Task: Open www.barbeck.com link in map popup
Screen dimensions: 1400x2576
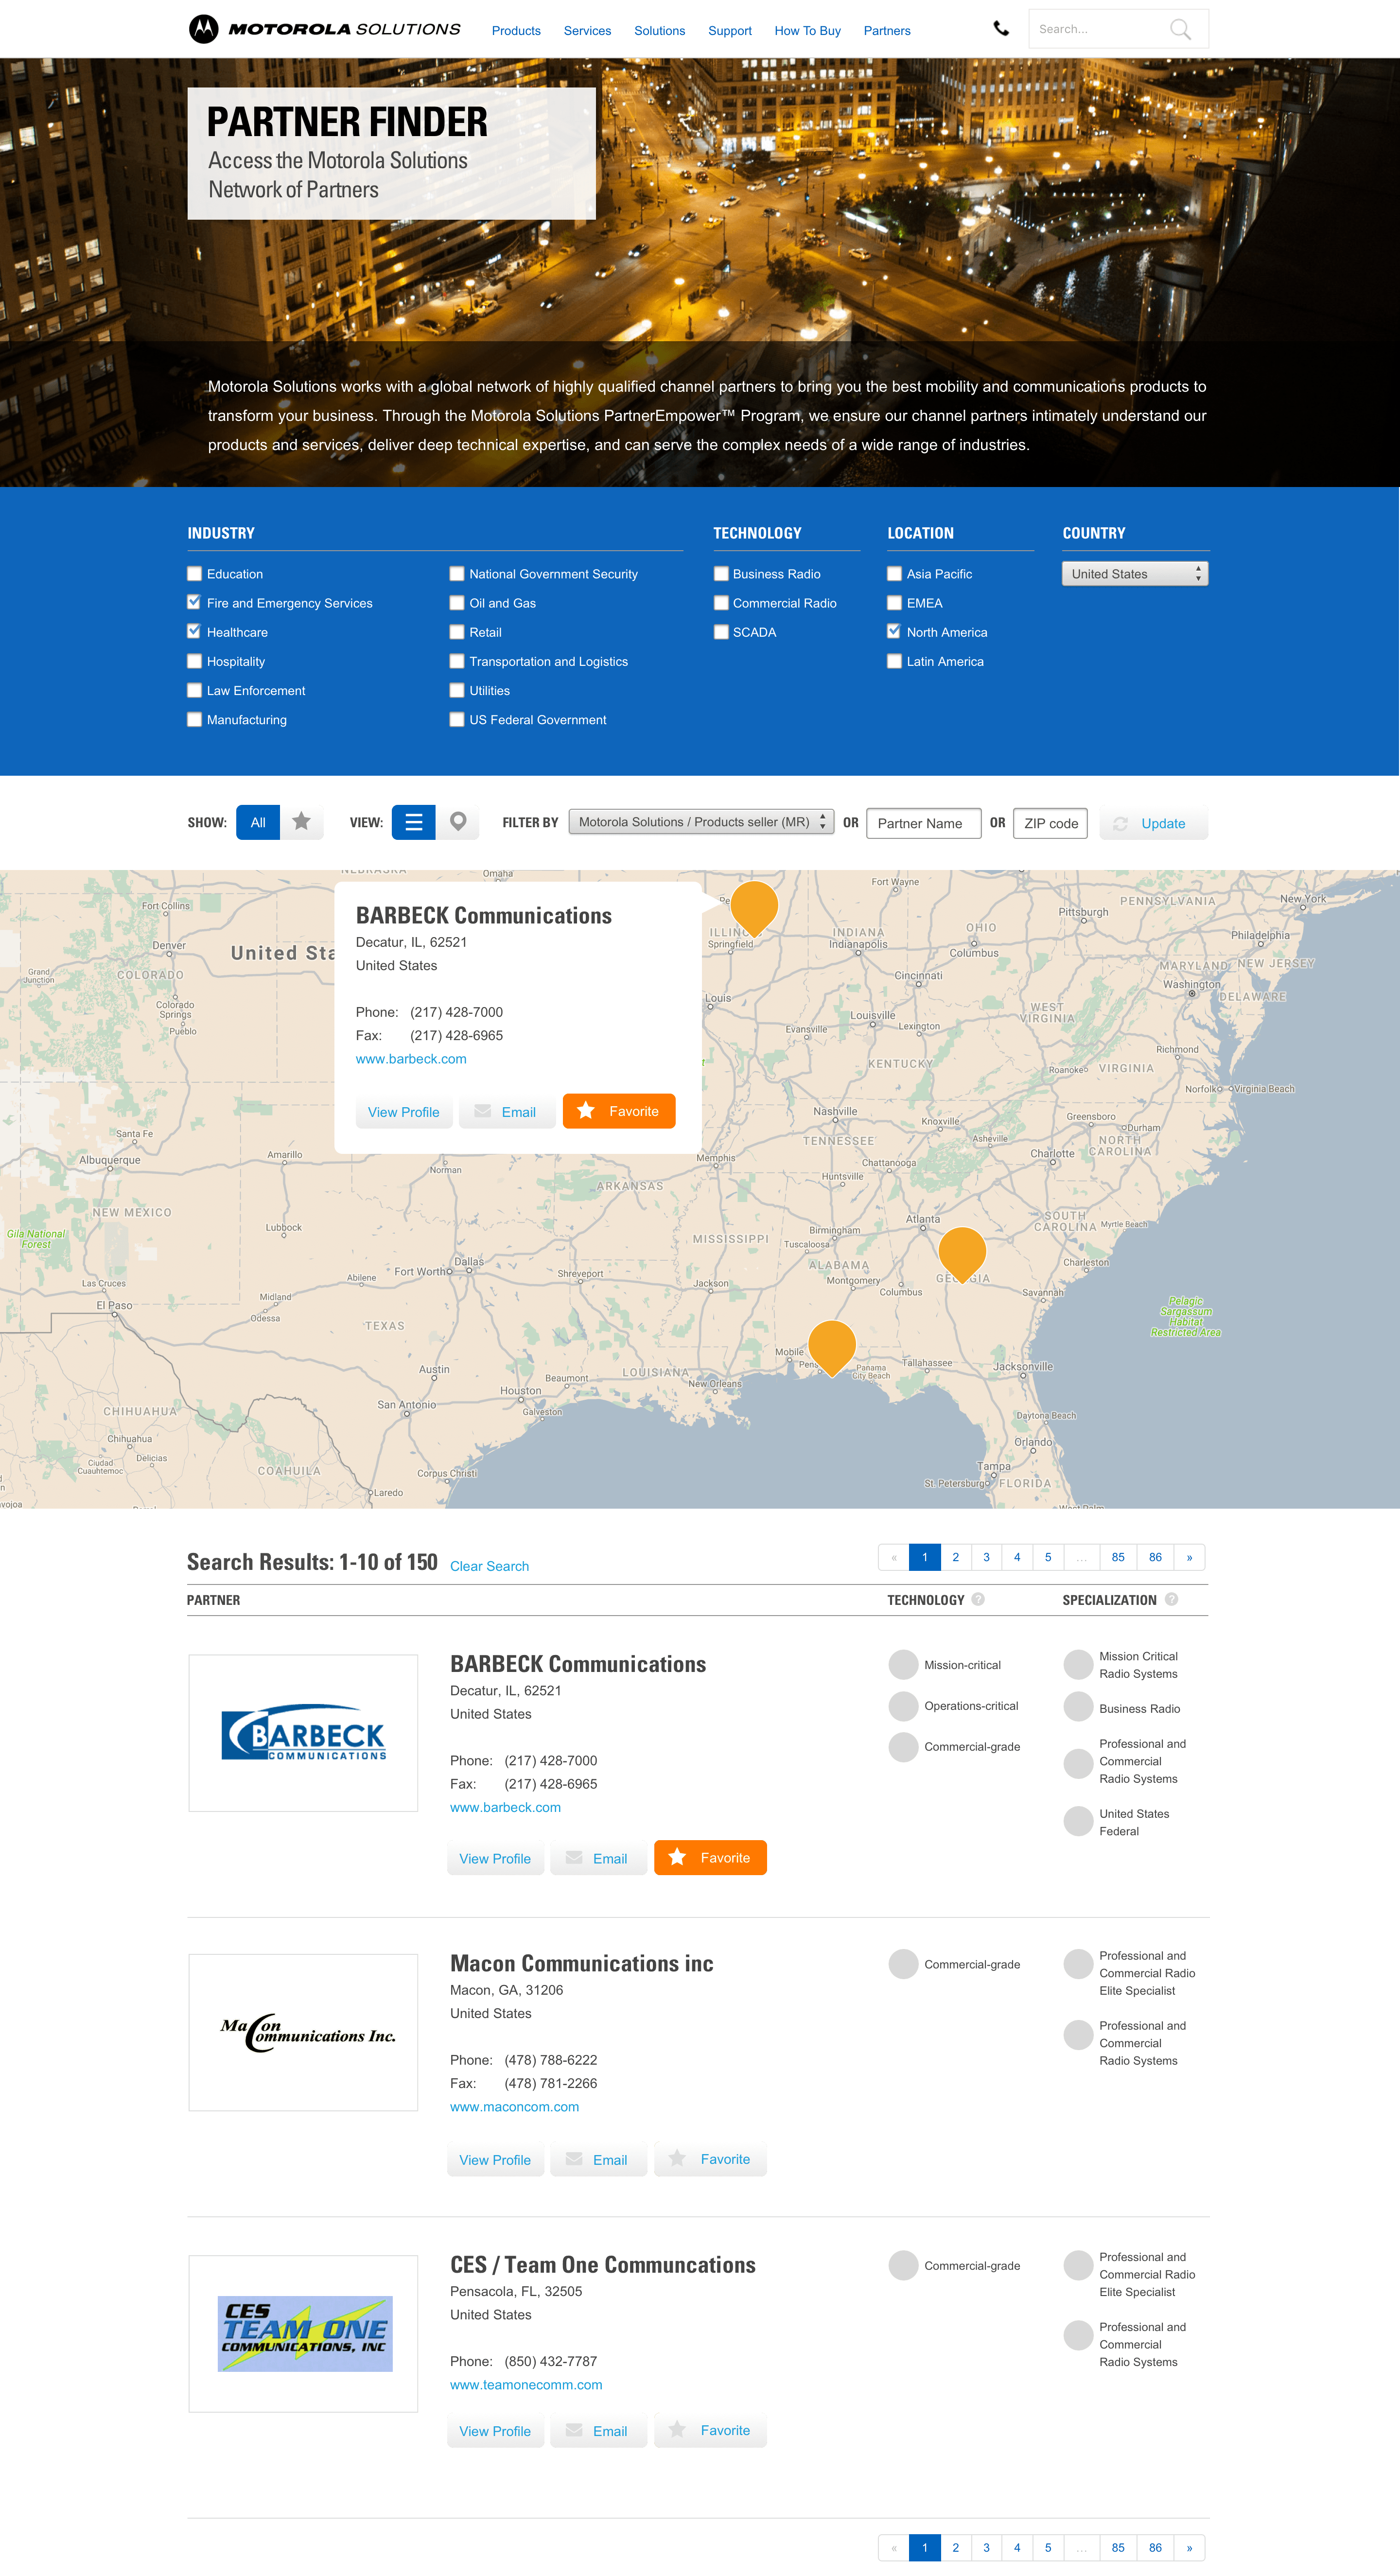Action: (x=411, y=1059)
